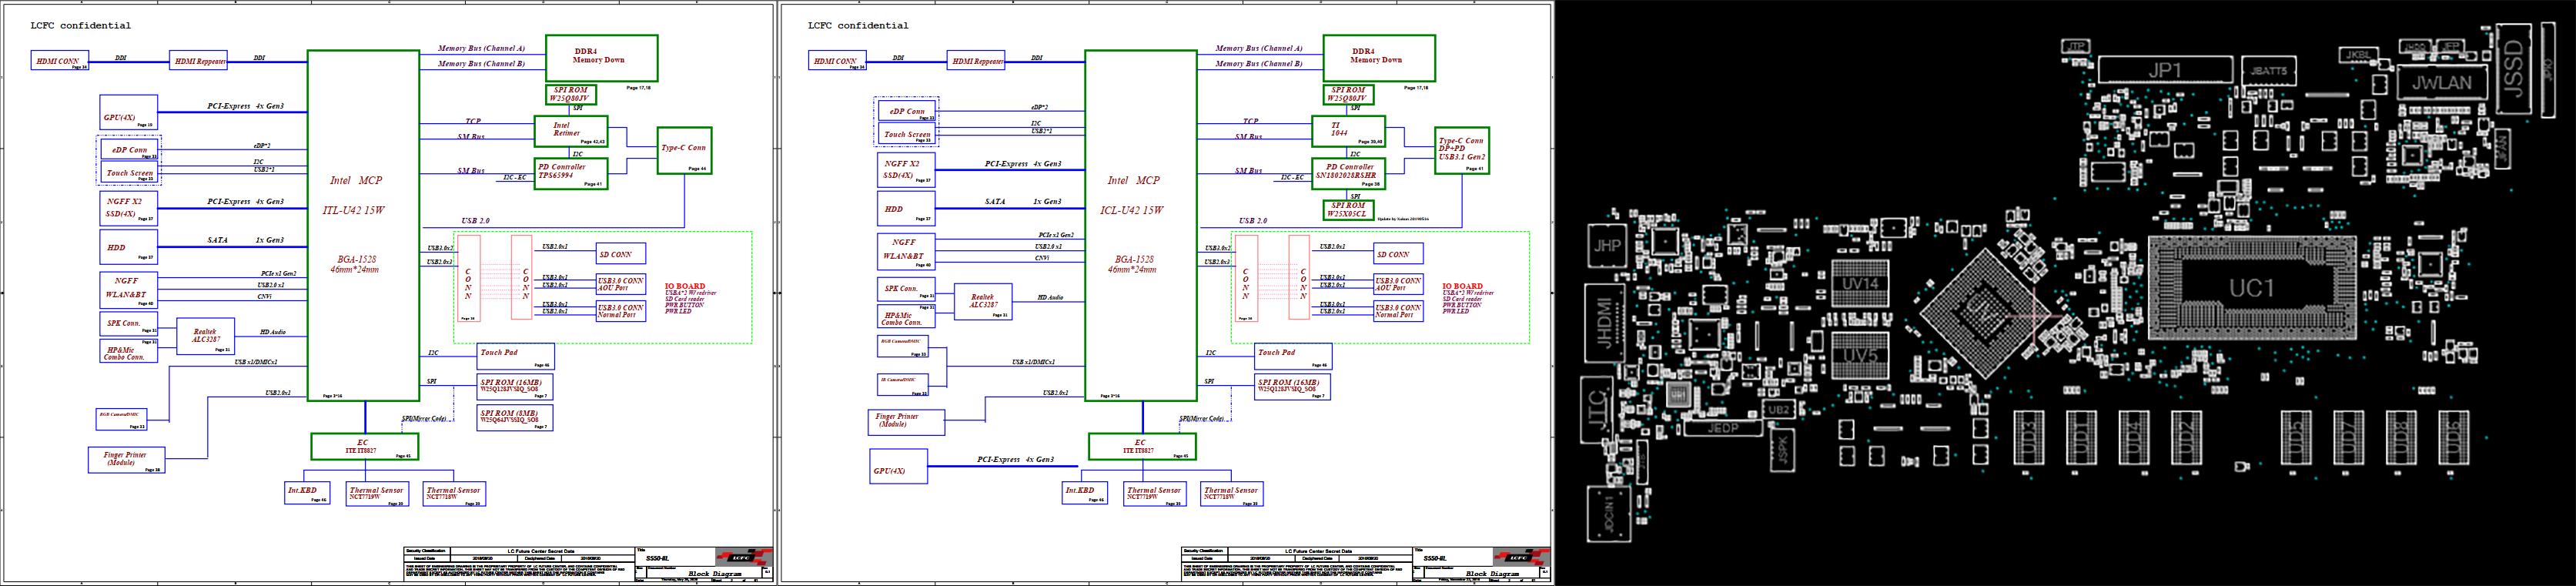2576x586 pixels.
Task: Click EC ITE IT8827 block in ITL-U42 diagram
Action: point(365,447)
